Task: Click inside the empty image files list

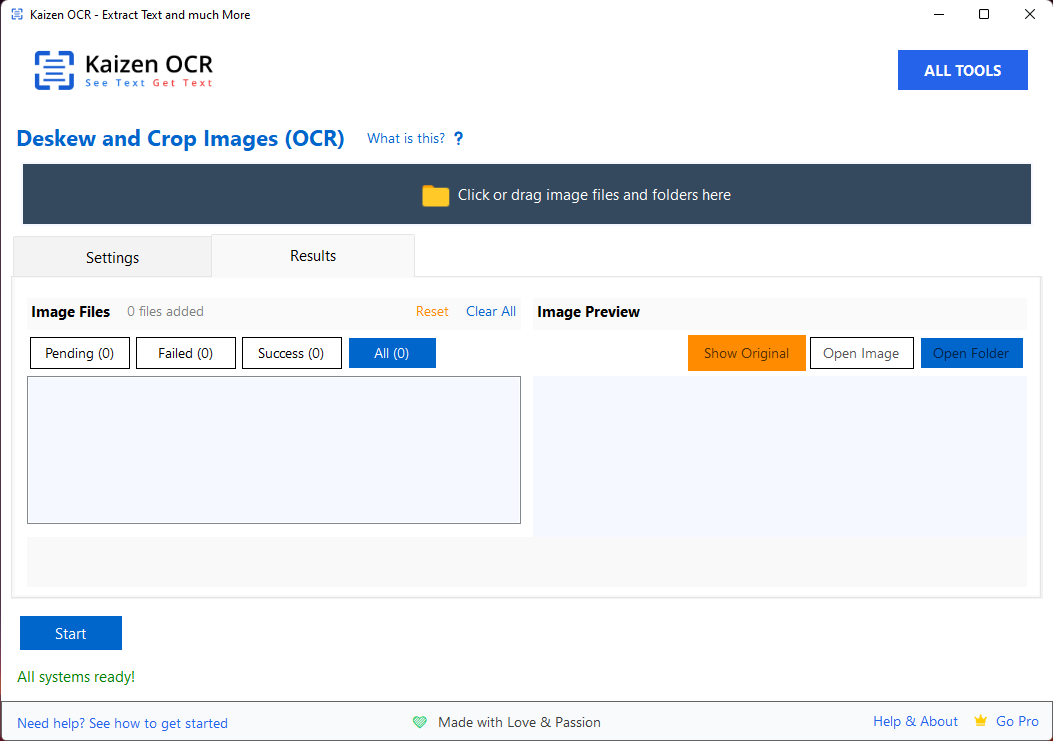Action: coord(274,450)
